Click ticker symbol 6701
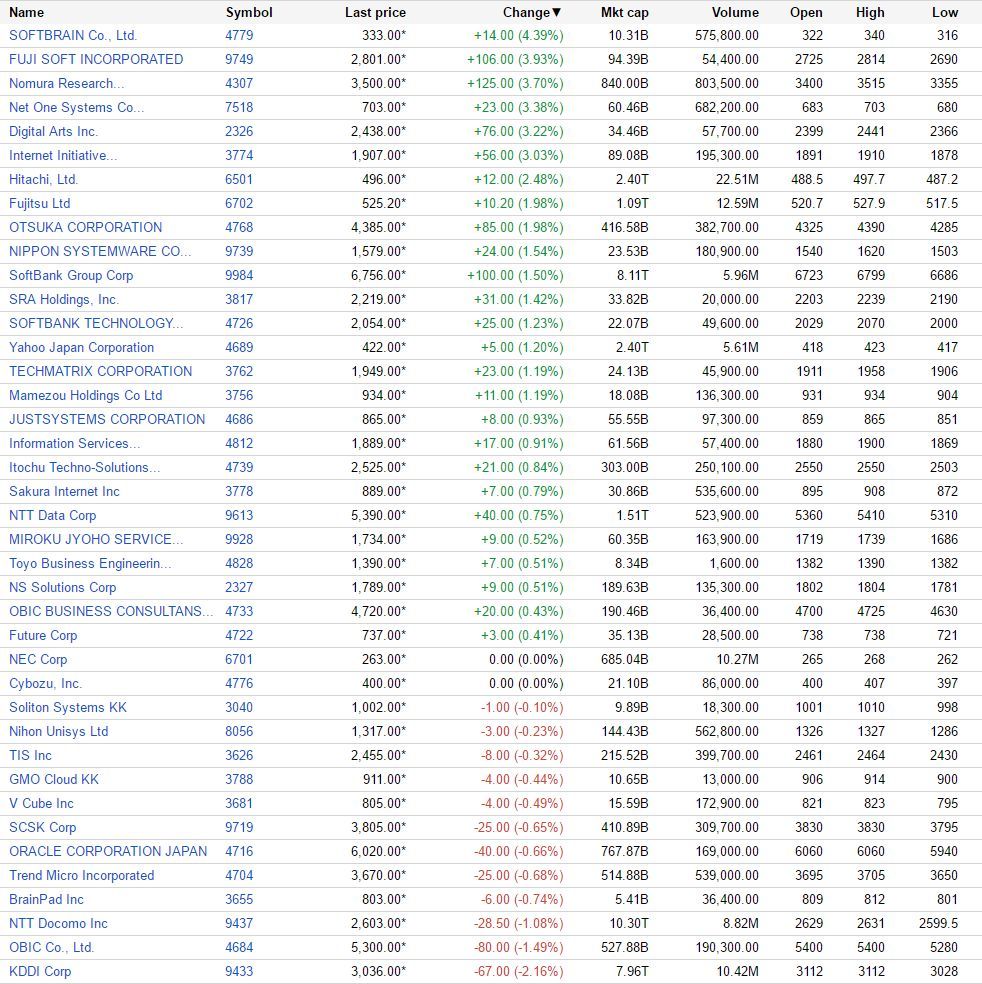 click(239, 660)
